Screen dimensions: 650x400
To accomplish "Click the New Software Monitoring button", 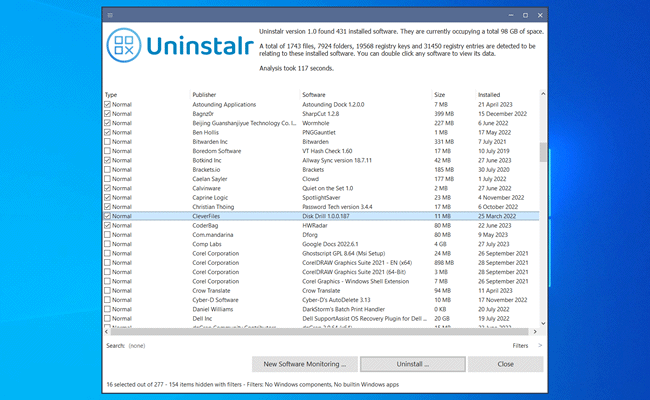I will pos(305,364).
